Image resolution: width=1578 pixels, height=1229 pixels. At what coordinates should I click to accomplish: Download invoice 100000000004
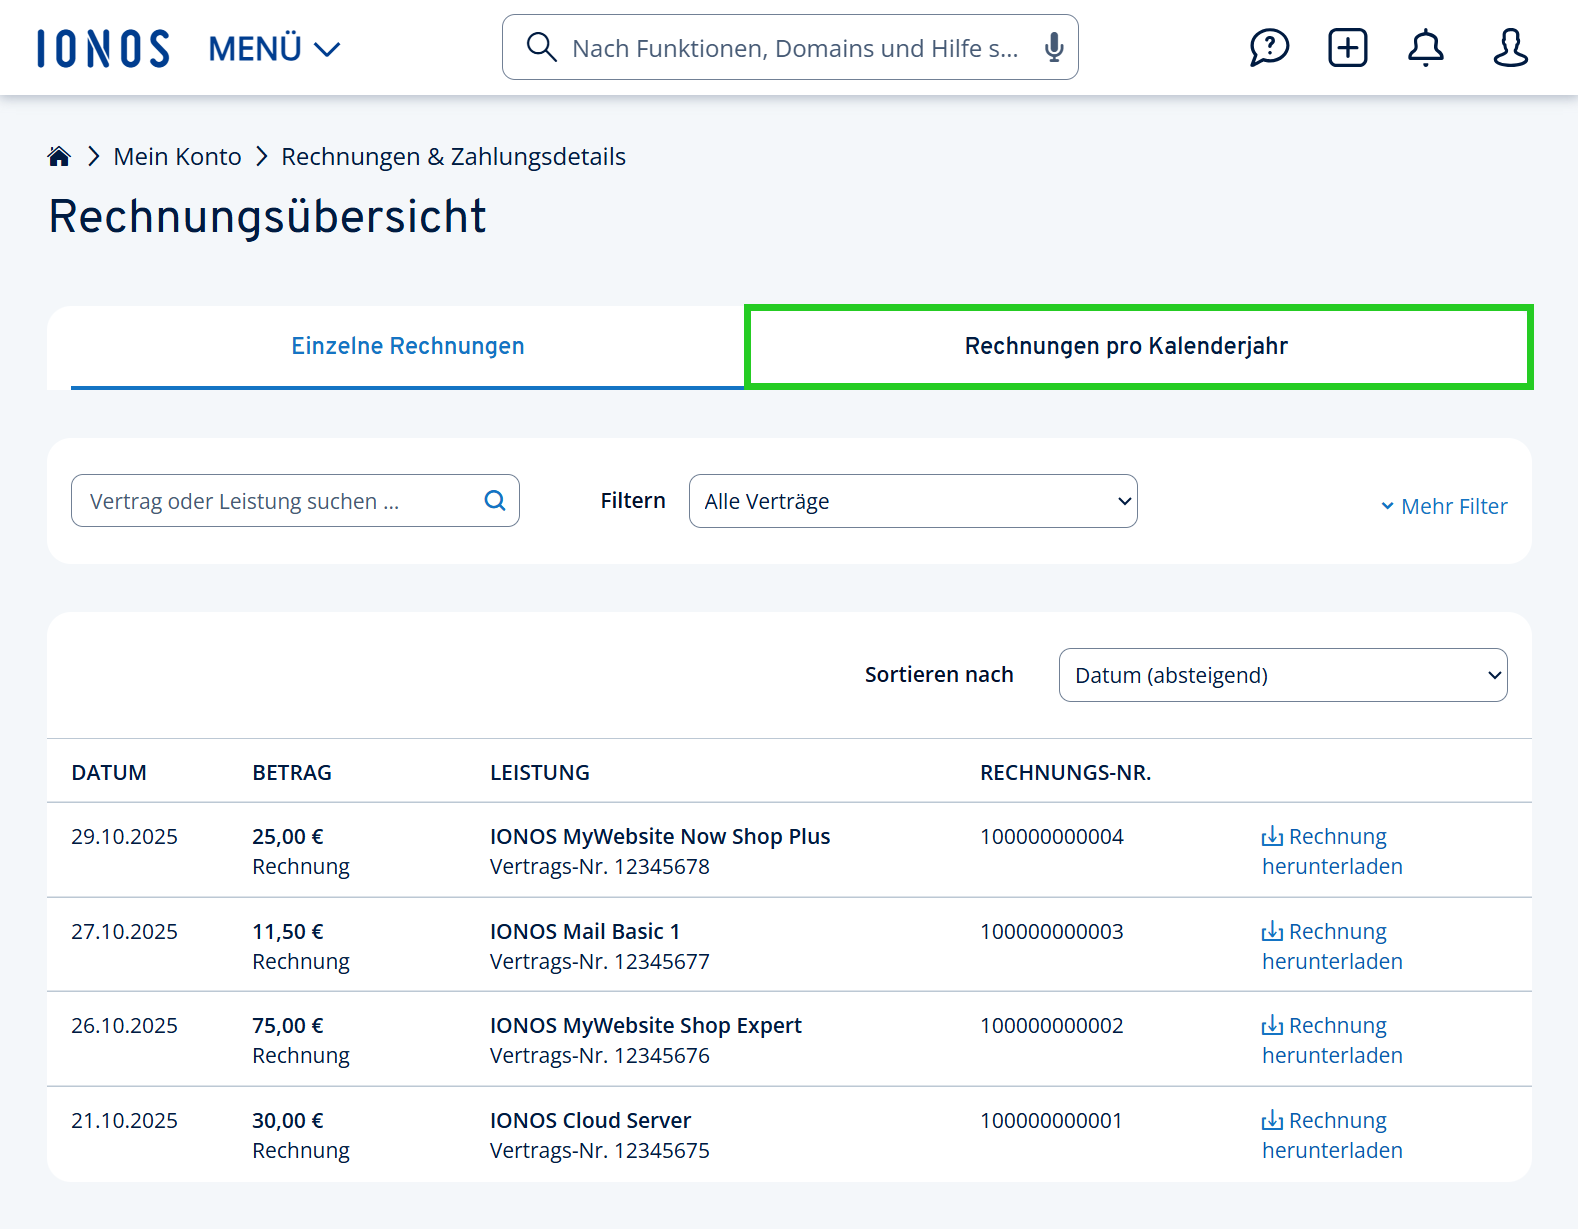coord(1332,851)
